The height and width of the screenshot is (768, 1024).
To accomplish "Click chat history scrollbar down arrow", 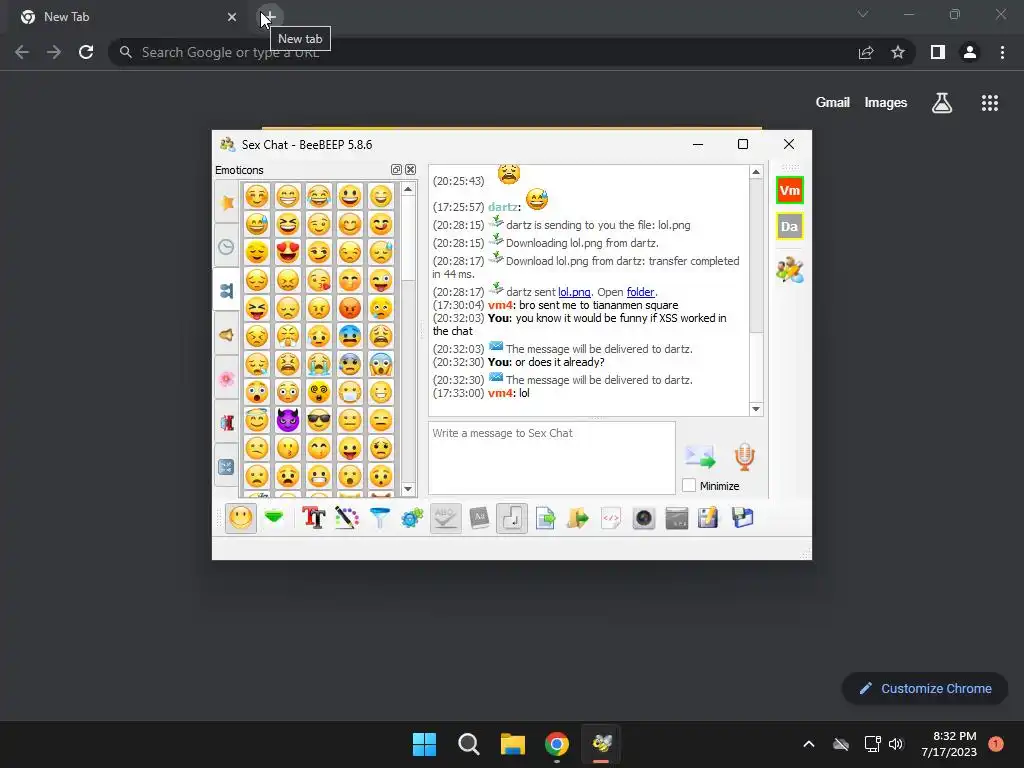I will point(756,409).
